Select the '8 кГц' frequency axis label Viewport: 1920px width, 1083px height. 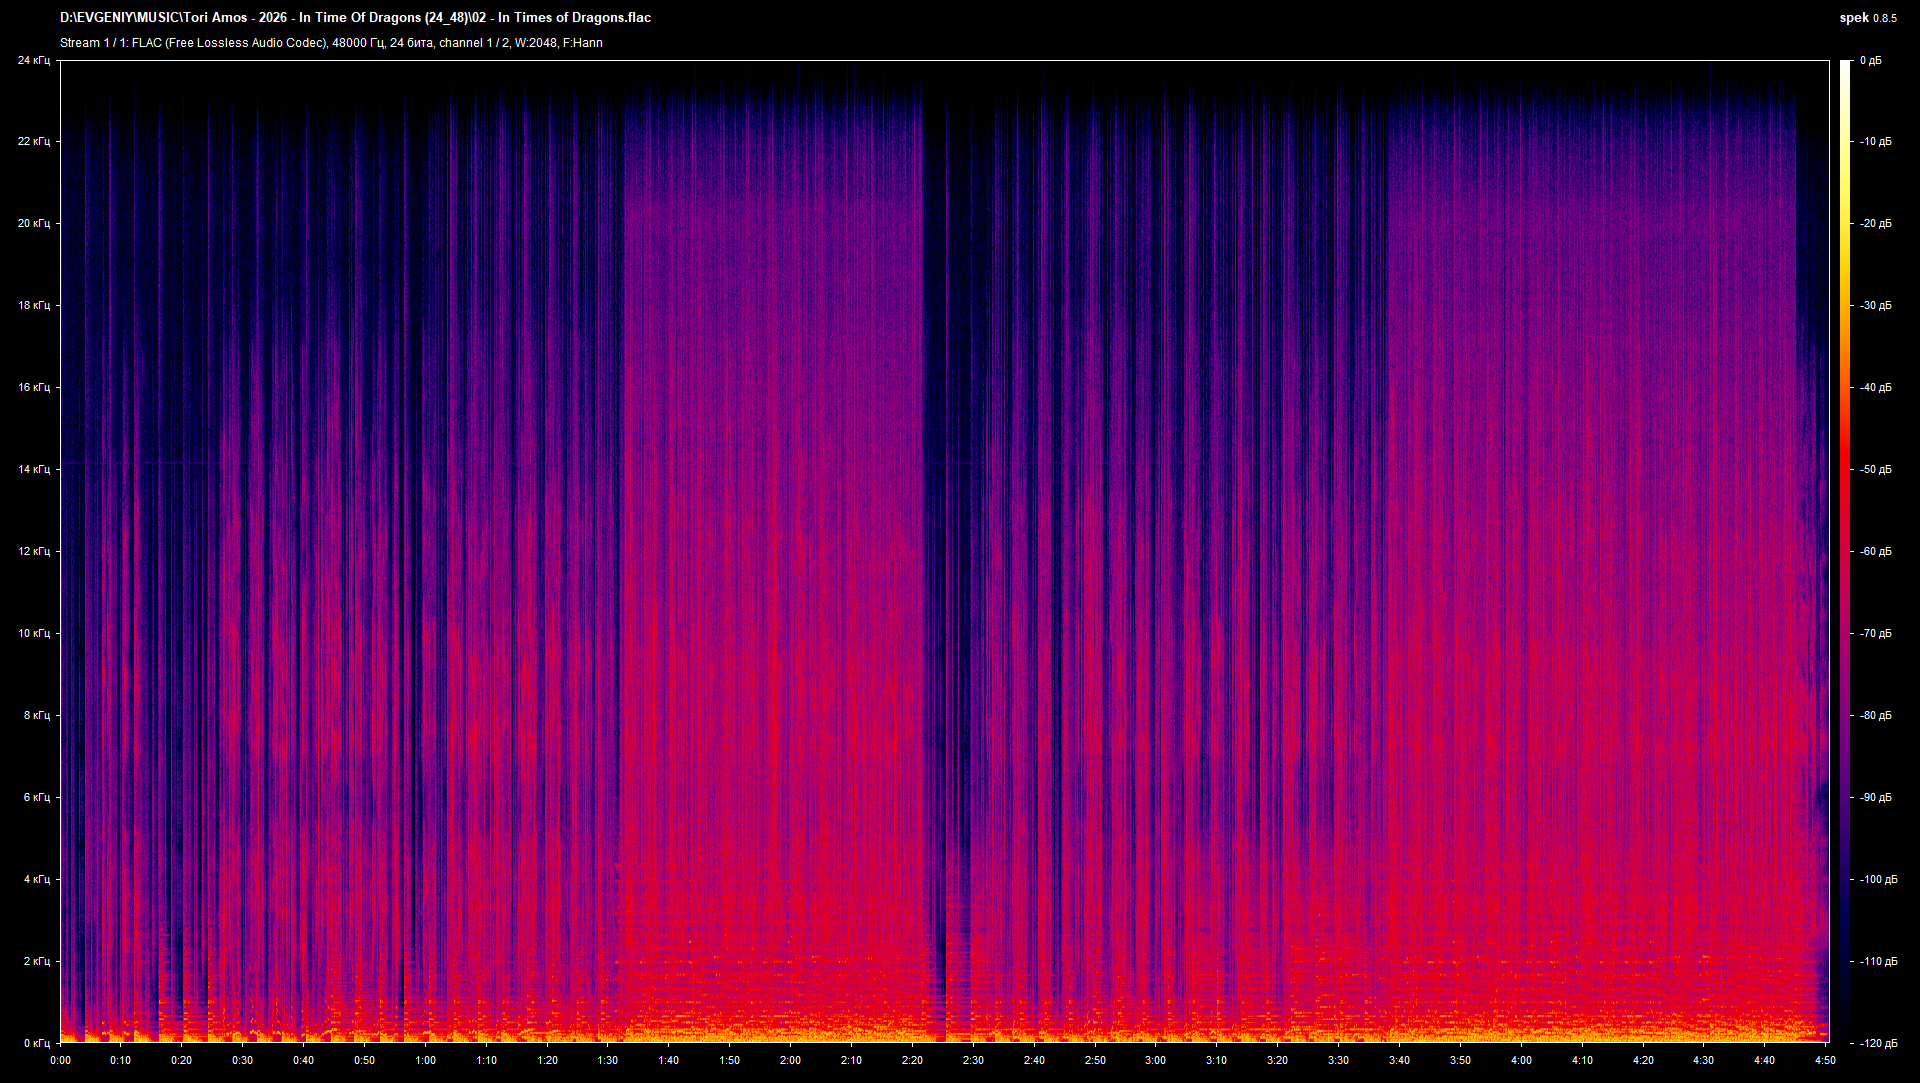(36, 716)
